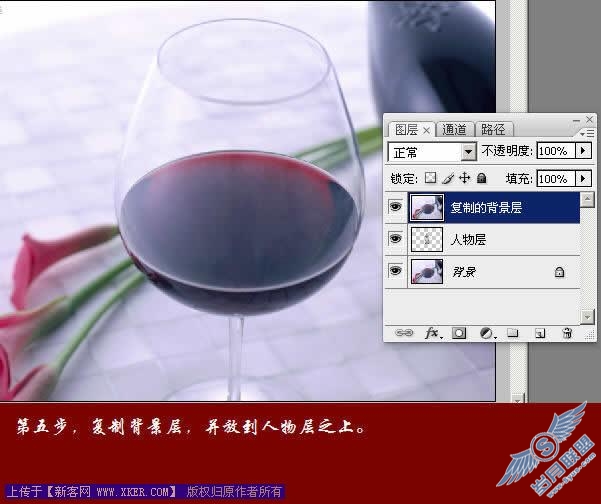Image resolution: width=601 pixels, height=504 pixels.
Task: Open the 填充 fill slider arrow
Action: (x=583, y=178)
